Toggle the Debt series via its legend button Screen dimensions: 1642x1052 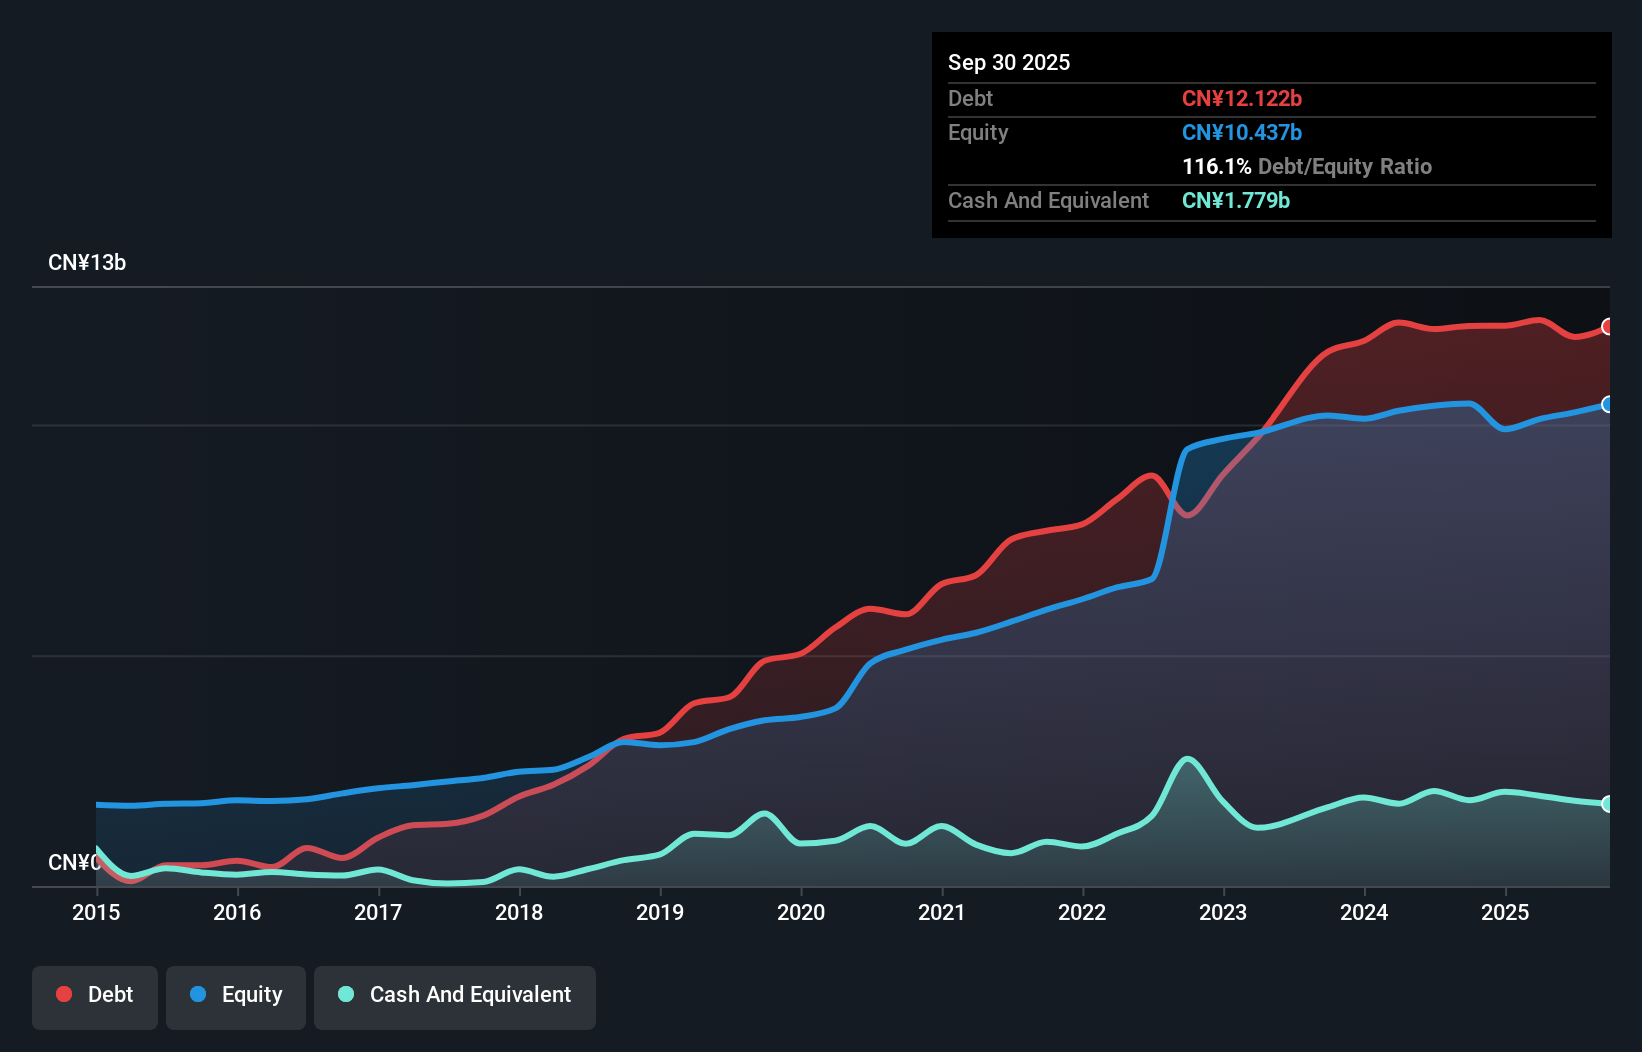coord(95,994)
